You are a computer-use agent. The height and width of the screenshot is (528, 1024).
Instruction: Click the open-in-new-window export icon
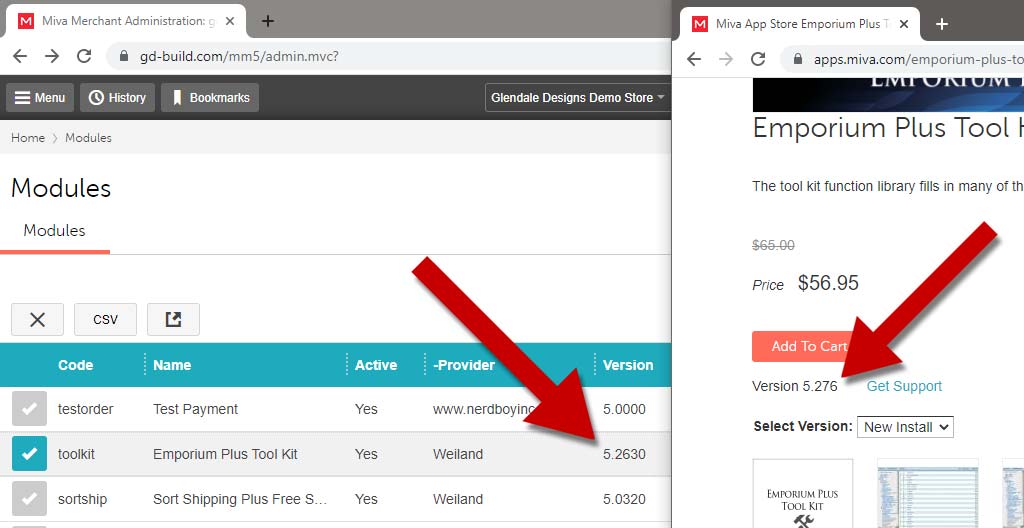(x=173, y=320)
